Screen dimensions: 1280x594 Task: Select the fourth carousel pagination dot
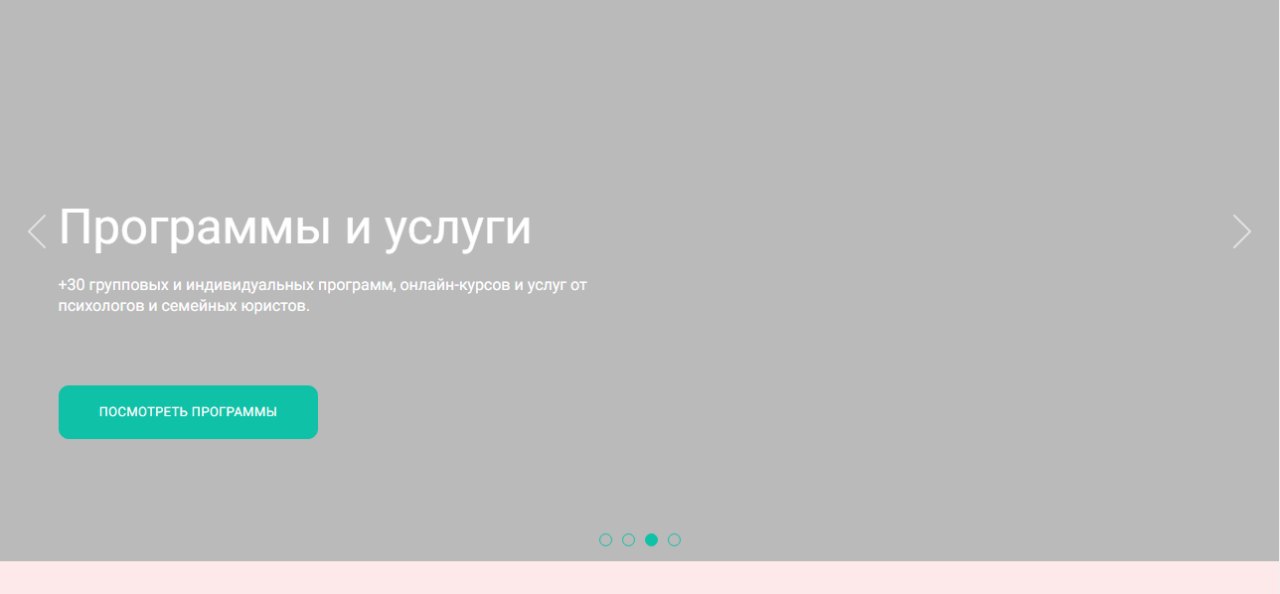[675, 540]
